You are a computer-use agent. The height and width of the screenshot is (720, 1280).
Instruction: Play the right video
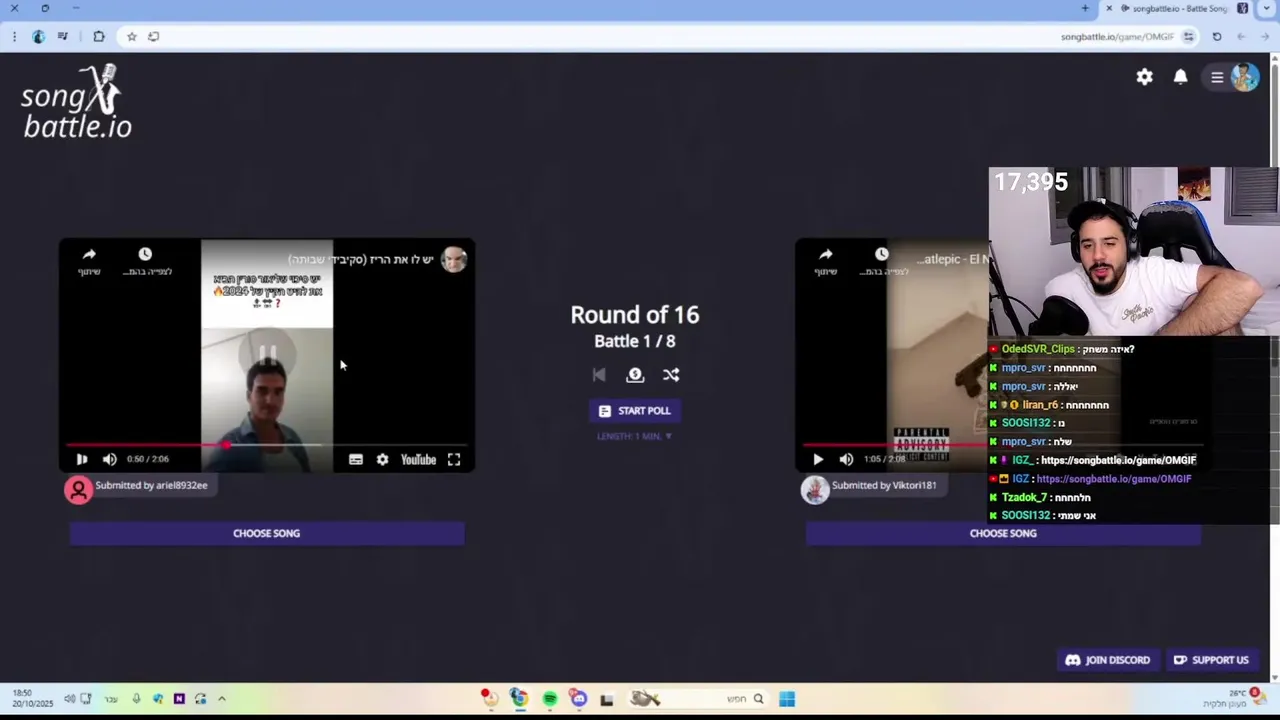(818, 459)
